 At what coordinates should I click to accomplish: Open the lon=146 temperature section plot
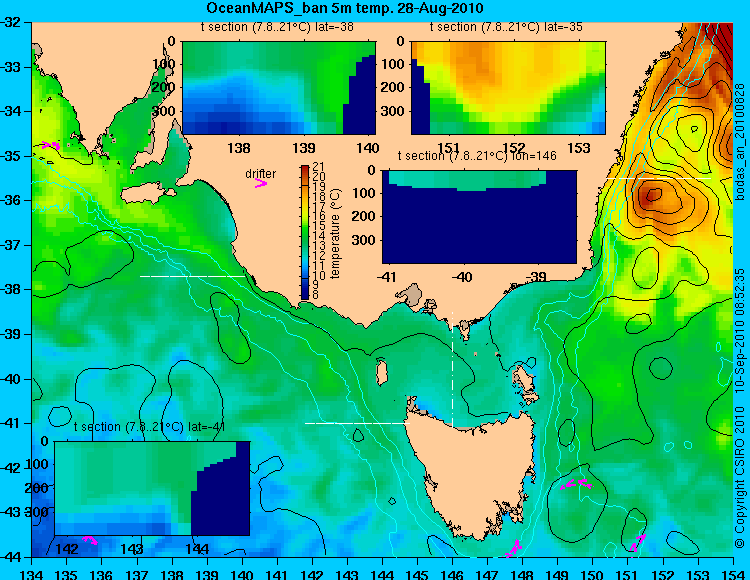click(x=479, y=217)
